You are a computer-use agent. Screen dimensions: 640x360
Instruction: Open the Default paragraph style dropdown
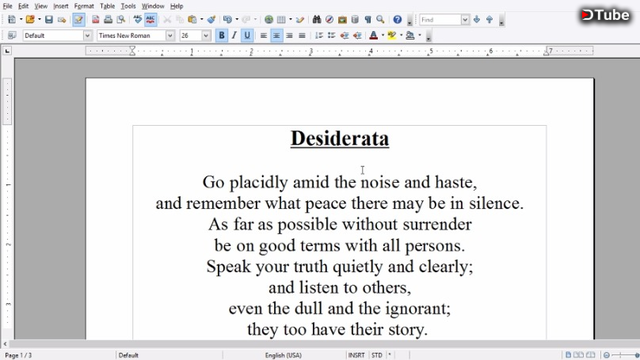tap(87, 36)
